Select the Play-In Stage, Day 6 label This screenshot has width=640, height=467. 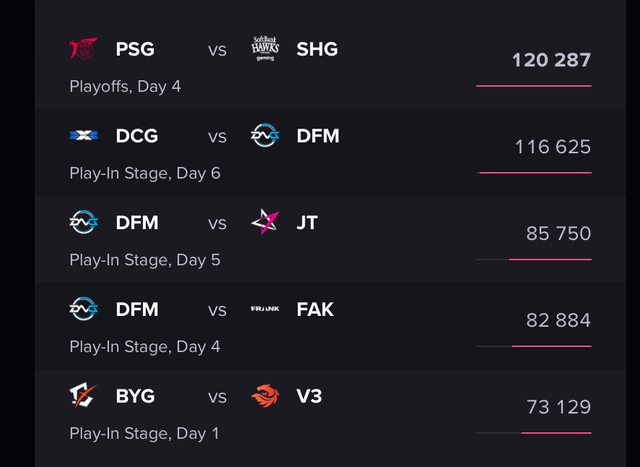point(144,173)
